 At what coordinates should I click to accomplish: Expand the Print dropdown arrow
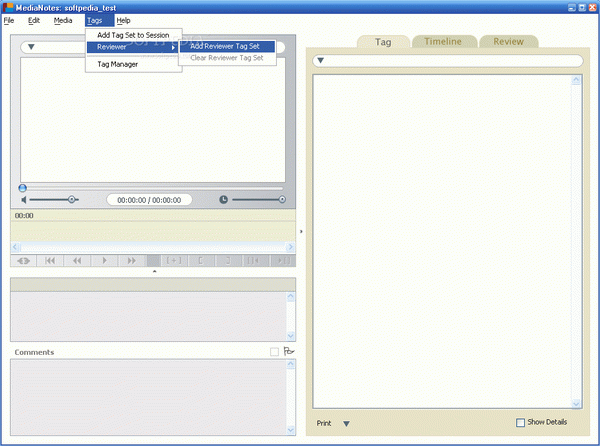[x=346, y=423]
